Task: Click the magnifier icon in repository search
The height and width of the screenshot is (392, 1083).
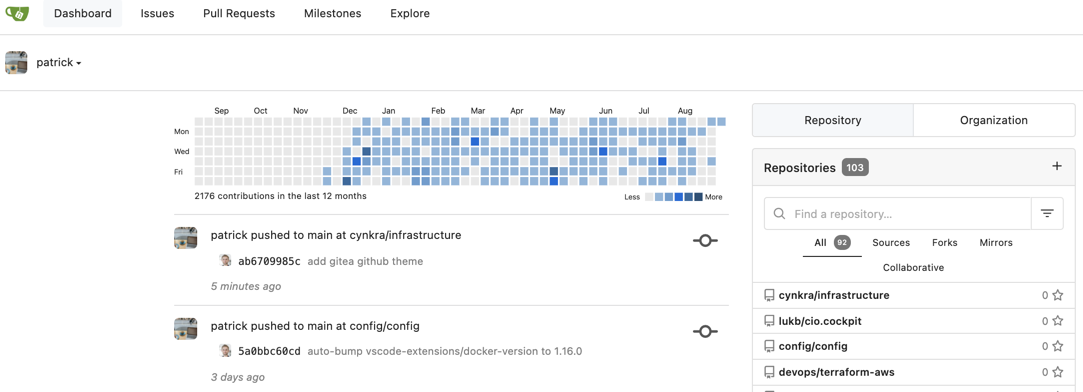Action: tap(780, 214)
